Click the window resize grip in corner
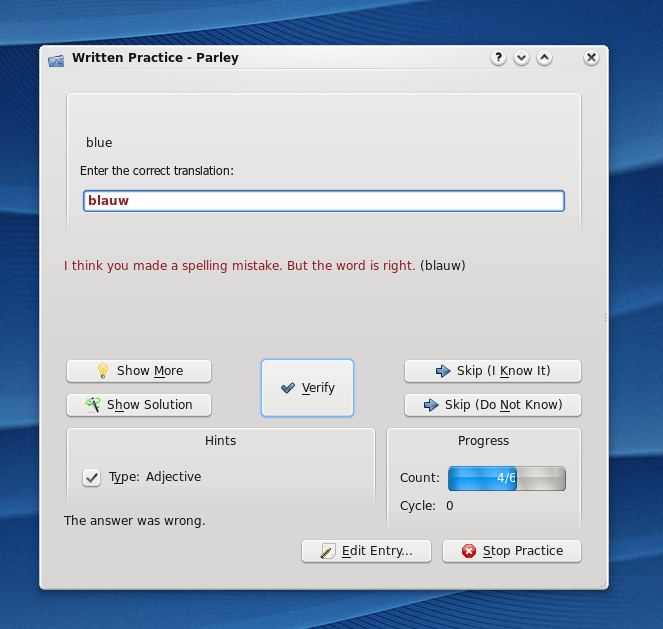Screen dimensions: 663x629 coord(603,585)
